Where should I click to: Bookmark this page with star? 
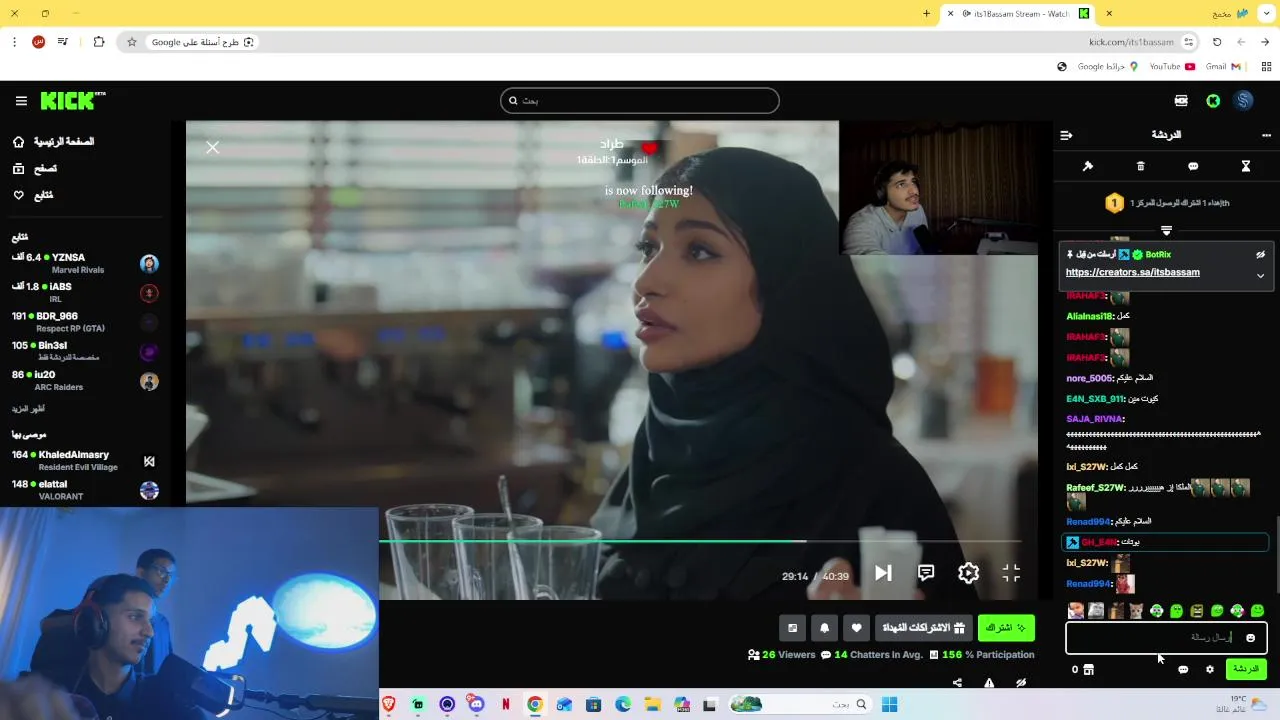tap(131, 42)
